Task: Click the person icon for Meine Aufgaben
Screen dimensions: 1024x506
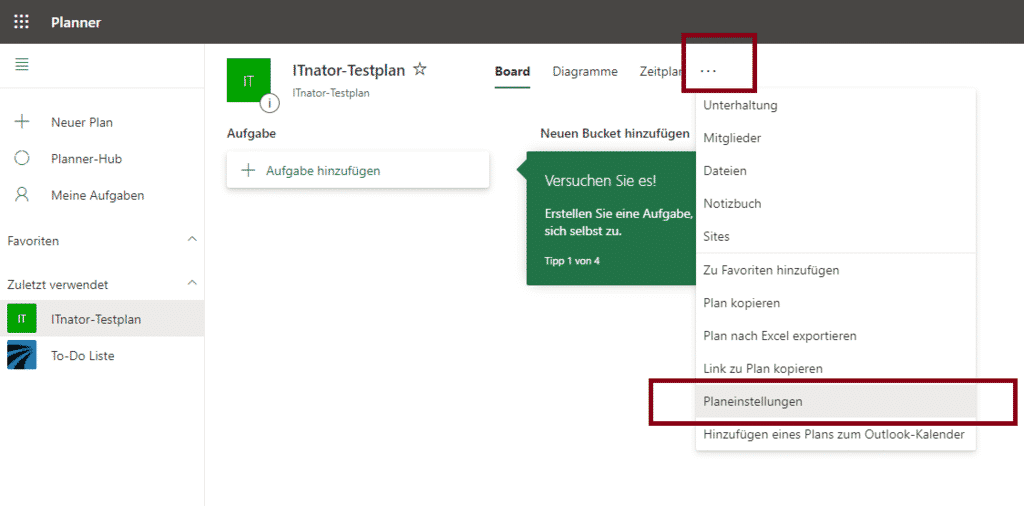Action: tap(22, 195)
